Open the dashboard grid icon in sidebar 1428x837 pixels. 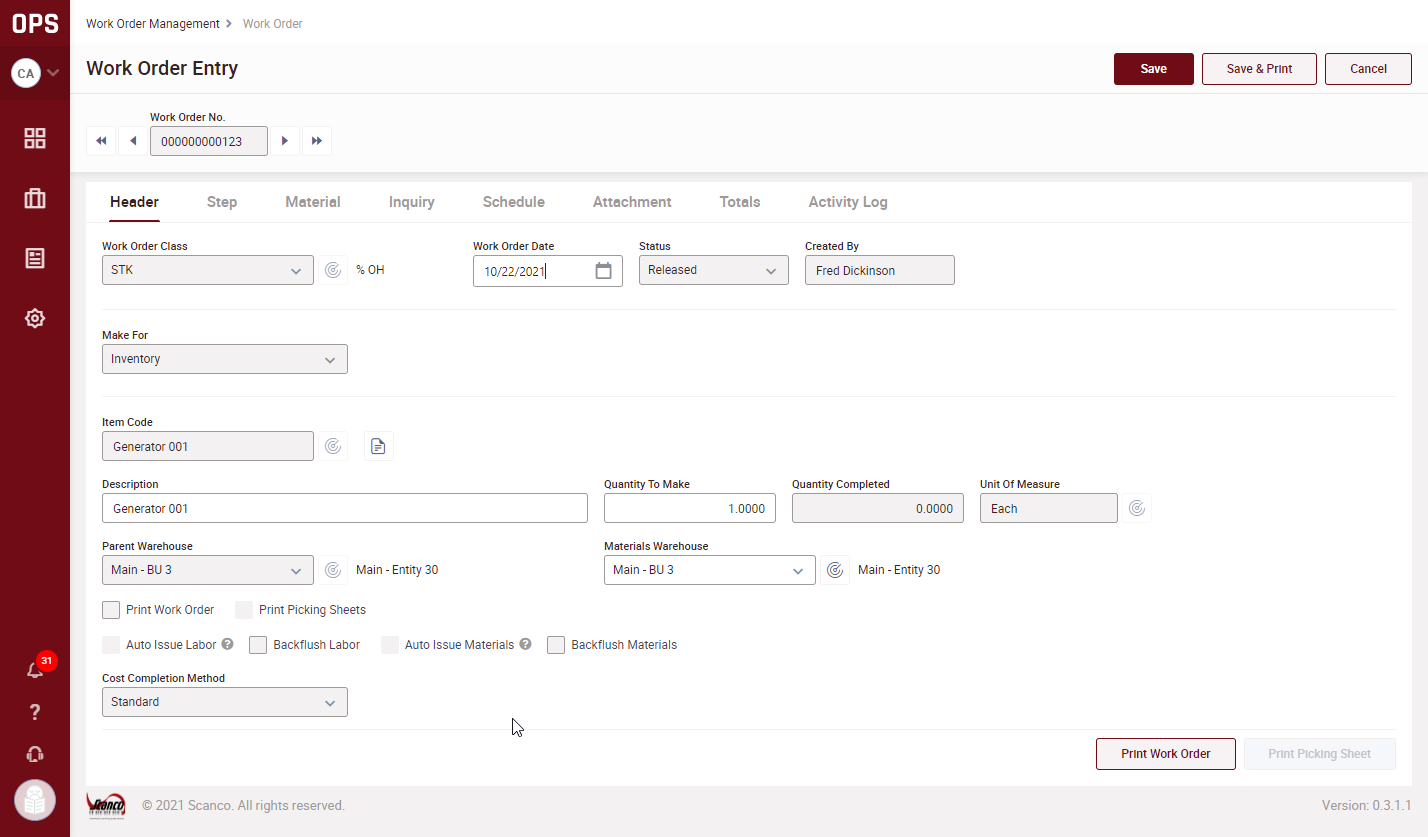pyautogui.click(x=35, y=139)
